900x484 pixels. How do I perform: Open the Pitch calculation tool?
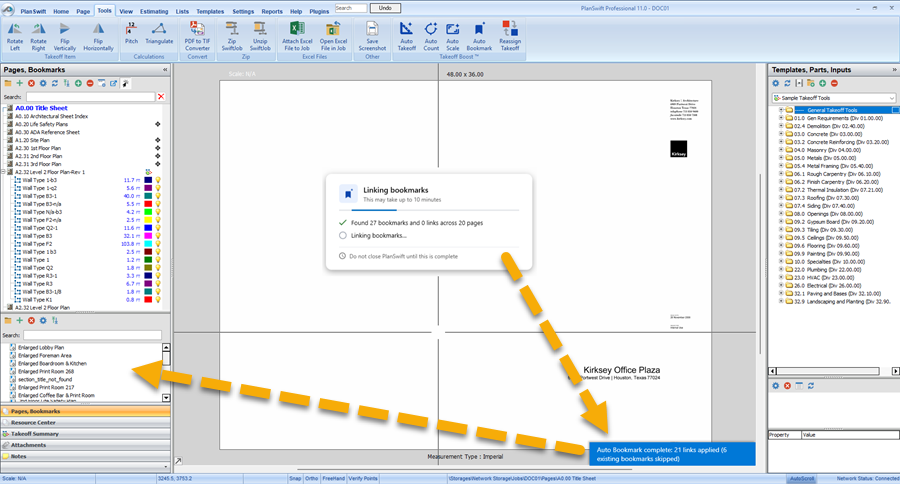click(131, 34)
